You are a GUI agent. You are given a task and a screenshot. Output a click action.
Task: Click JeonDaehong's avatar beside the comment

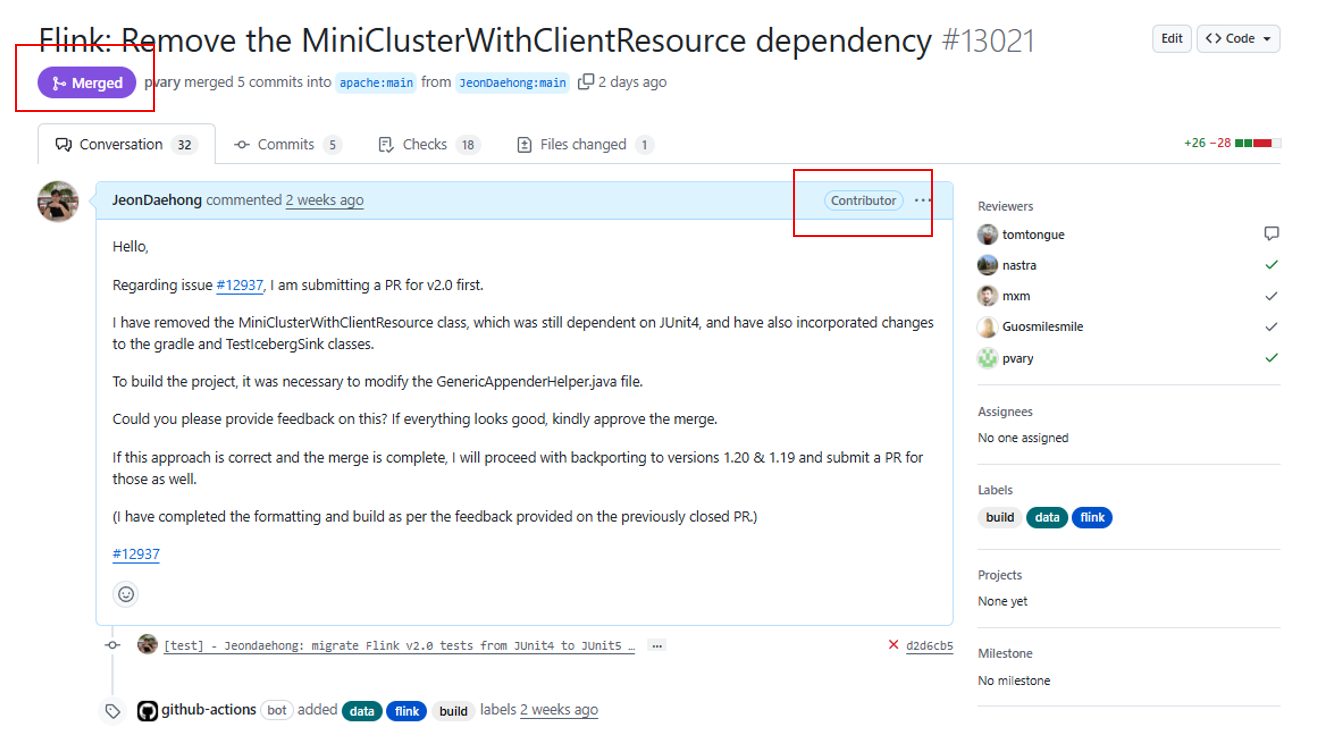point(58,201)
